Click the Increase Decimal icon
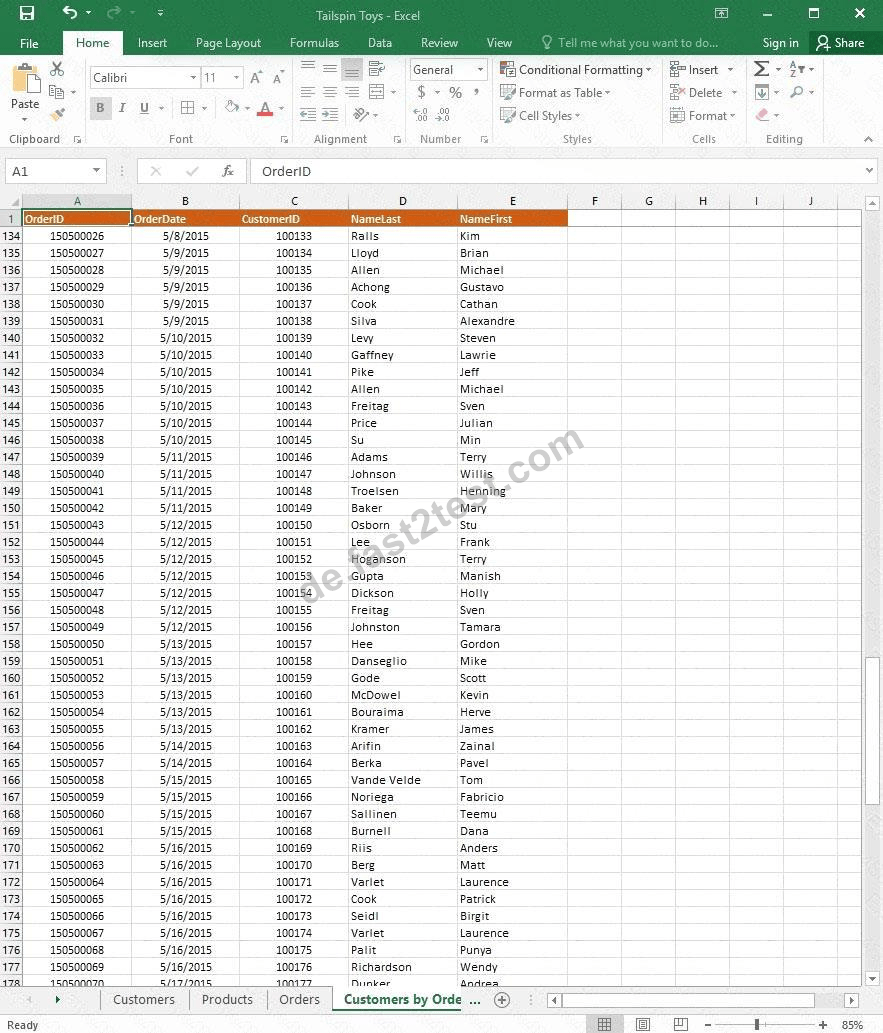883x1033 pixels. click(x=421, y=115)
